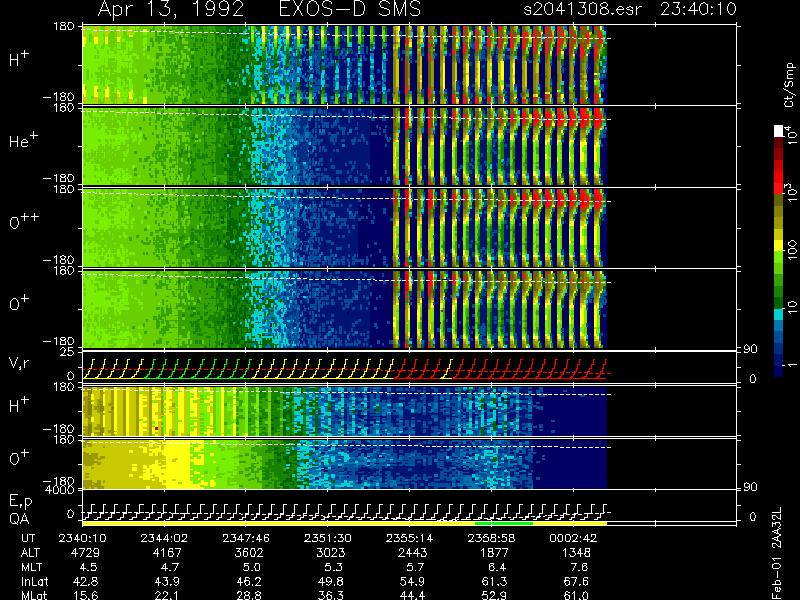Viewport: 800px width, 600px height.
Task: Click the "Ct/Smp" color bar unit label
Action: (790, 85)
